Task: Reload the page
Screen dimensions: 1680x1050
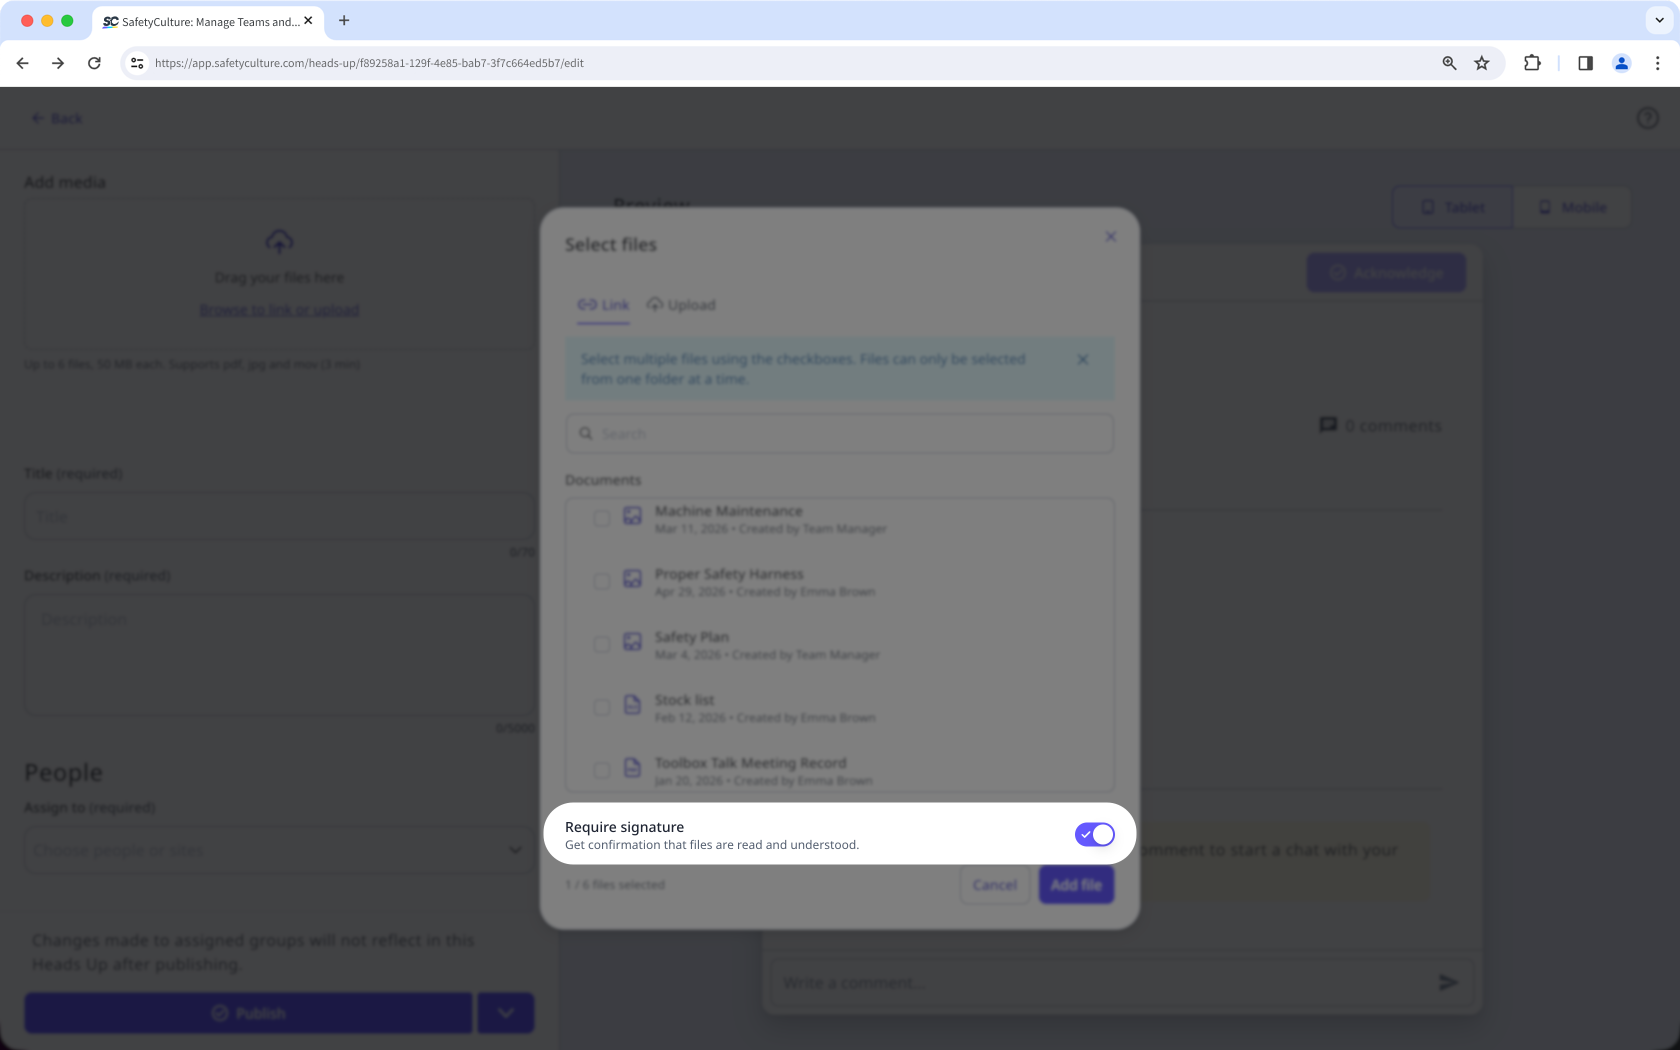Action: coord(94,63)
